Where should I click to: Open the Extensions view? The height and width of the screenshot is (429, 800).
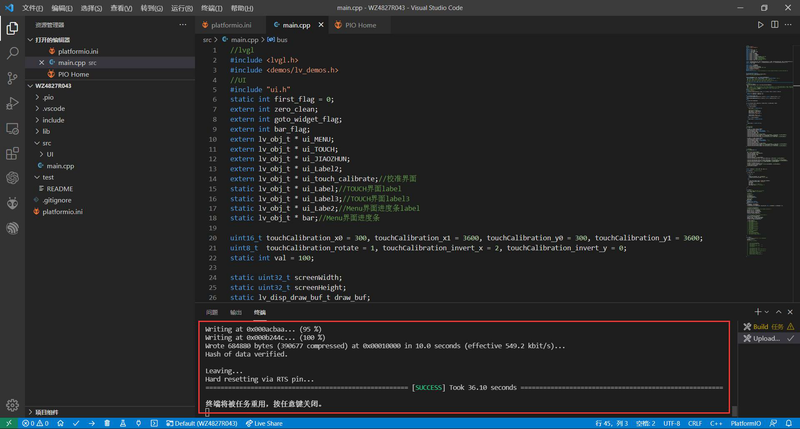(12, 153)
